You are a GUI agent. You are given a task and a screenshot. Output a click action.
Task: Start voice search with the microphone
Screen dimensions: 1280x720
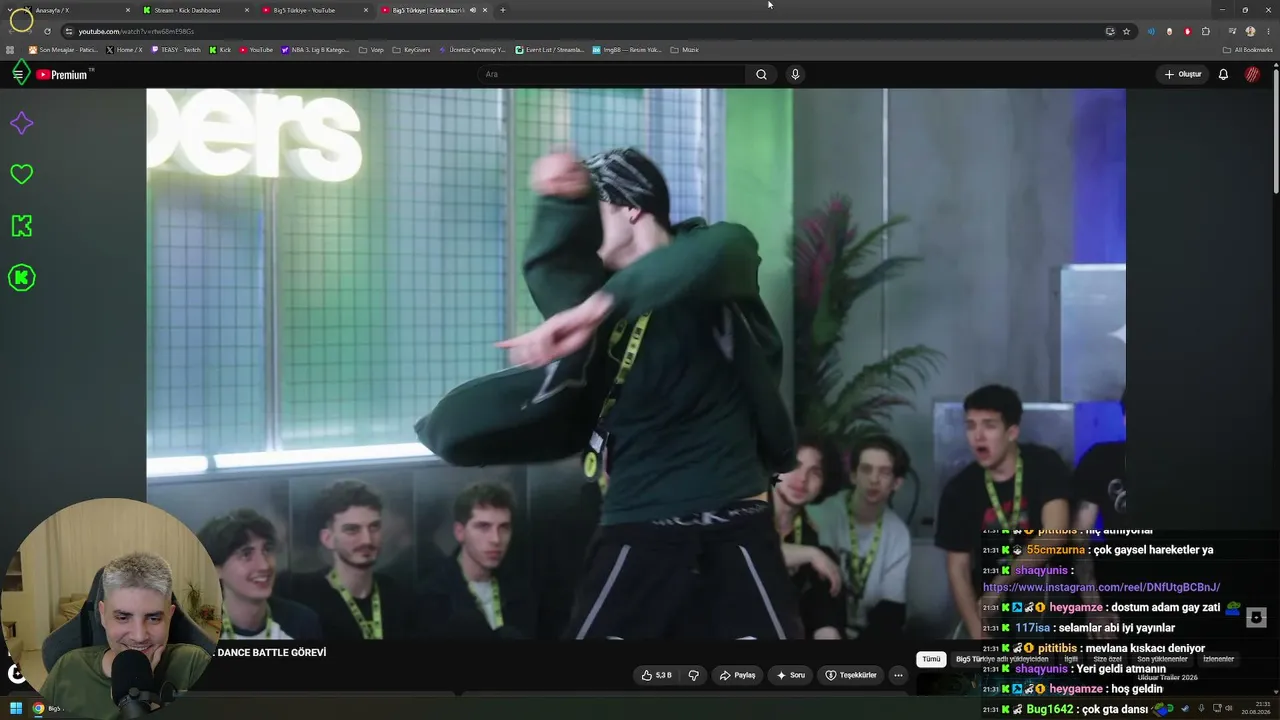click(x=795, y=74)
